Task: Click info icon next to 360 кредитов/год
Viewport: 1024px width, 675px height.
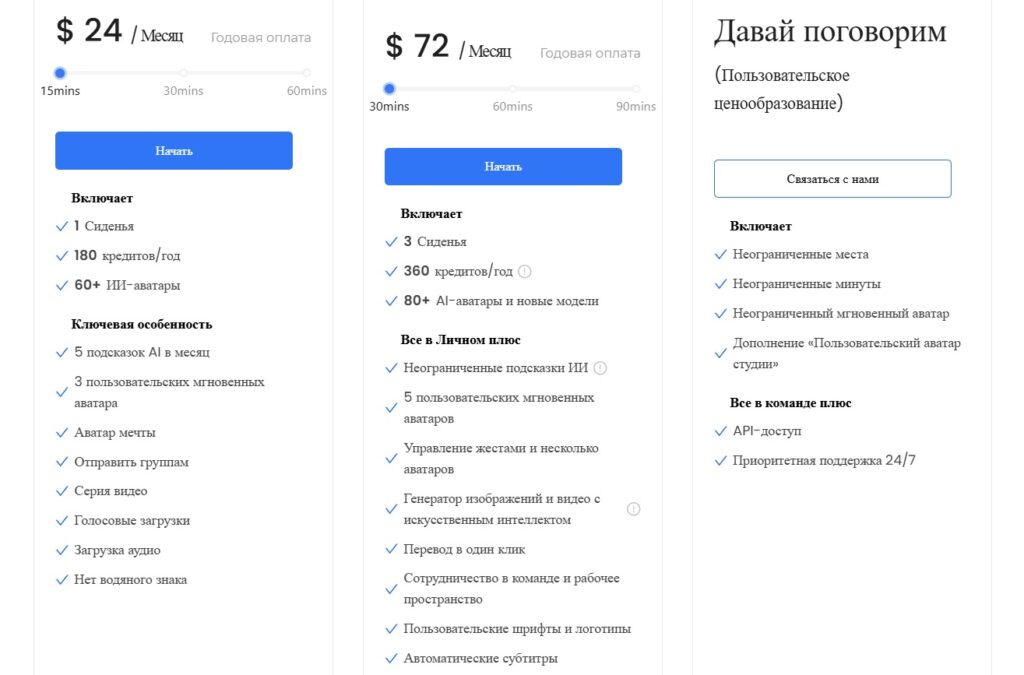Action: pos(524,272)
